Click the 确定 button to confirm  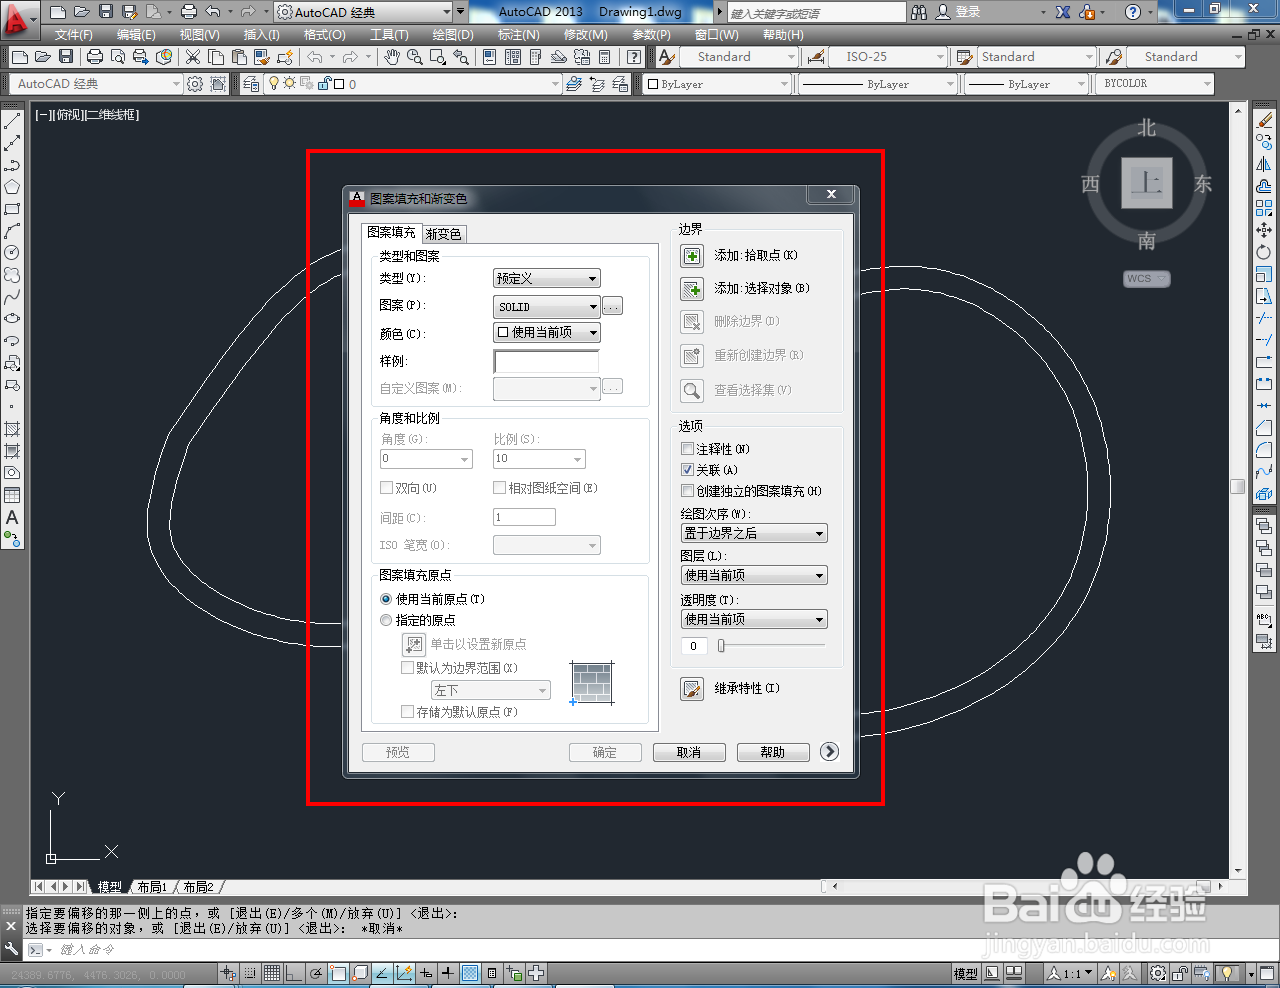[605, 751]
